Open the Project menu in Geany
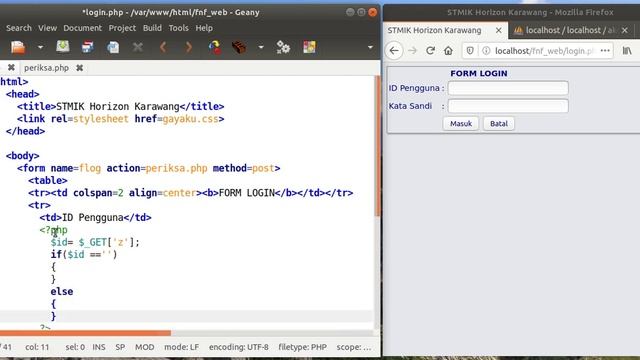The width and height of the screenshot is (640, 360). click(122, 28)
